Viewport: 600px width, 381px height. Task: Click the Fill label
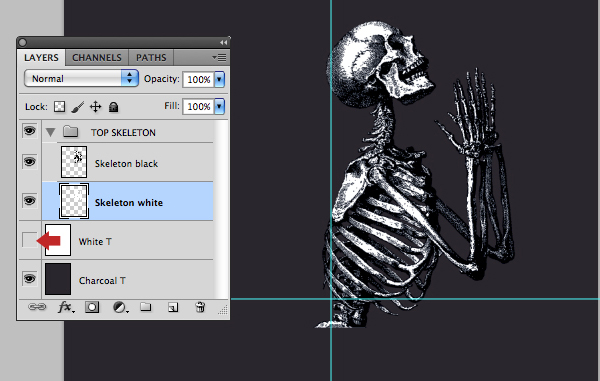coord(172,106)
